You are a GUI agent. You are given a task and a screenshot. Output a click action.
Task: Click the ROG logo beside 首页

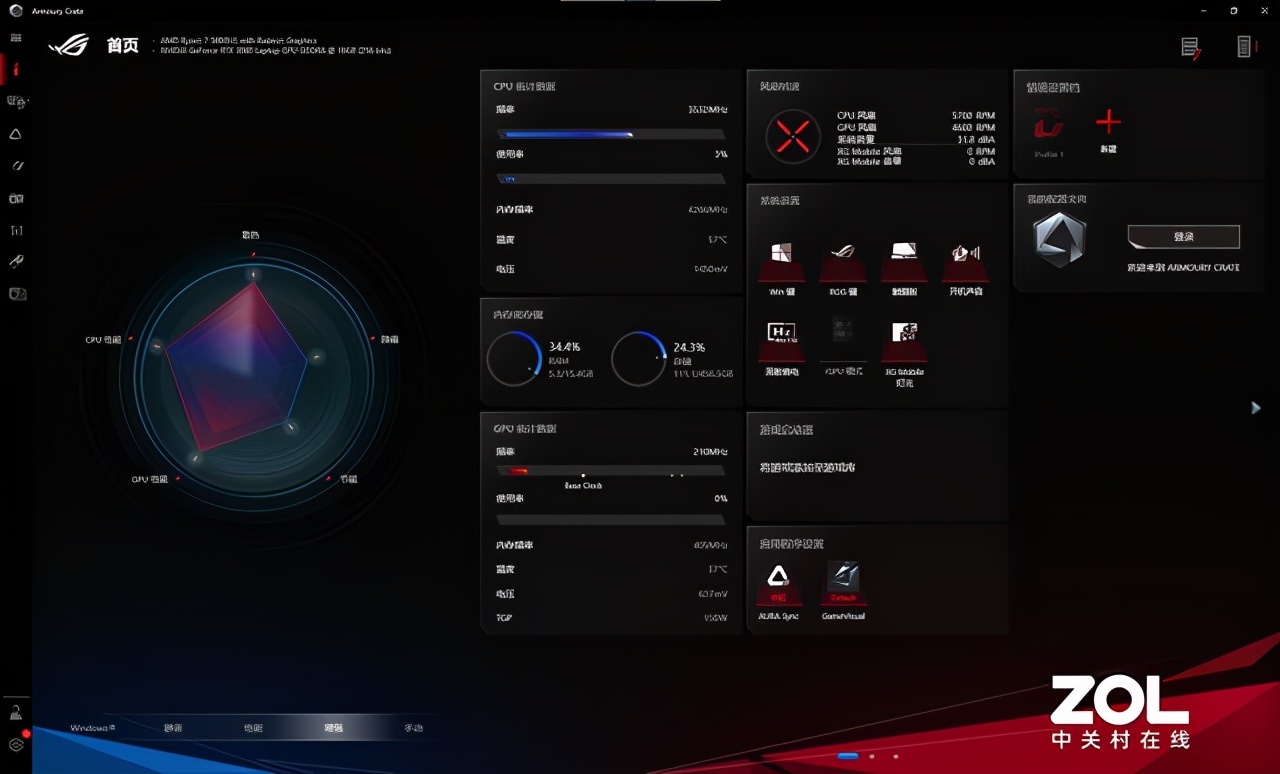tap(68, 45)
